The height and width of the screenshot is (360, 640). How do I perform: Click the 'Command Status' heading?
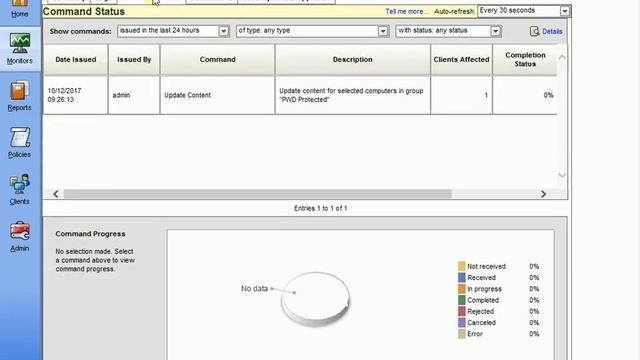pos(84,11)
